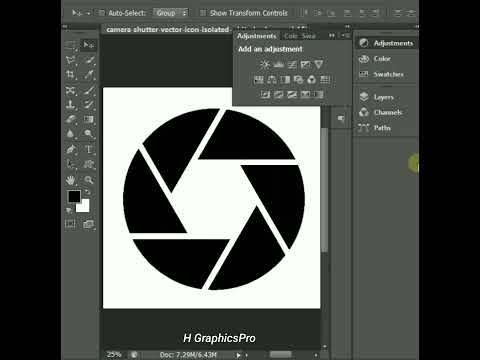
Task: Add a Brightness/Contrast adjustment
Action: tap(265, 64)
